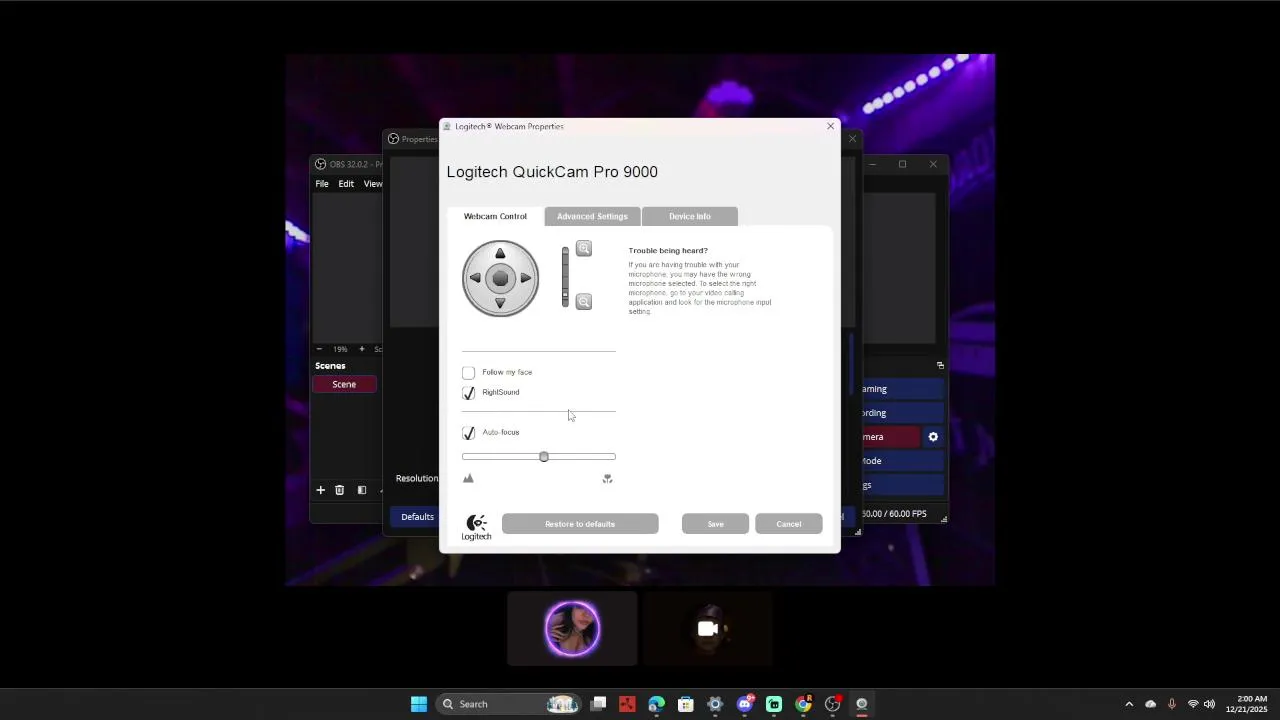Open the Windows Start menu
1280x720 pixels.
pos(419,704)
